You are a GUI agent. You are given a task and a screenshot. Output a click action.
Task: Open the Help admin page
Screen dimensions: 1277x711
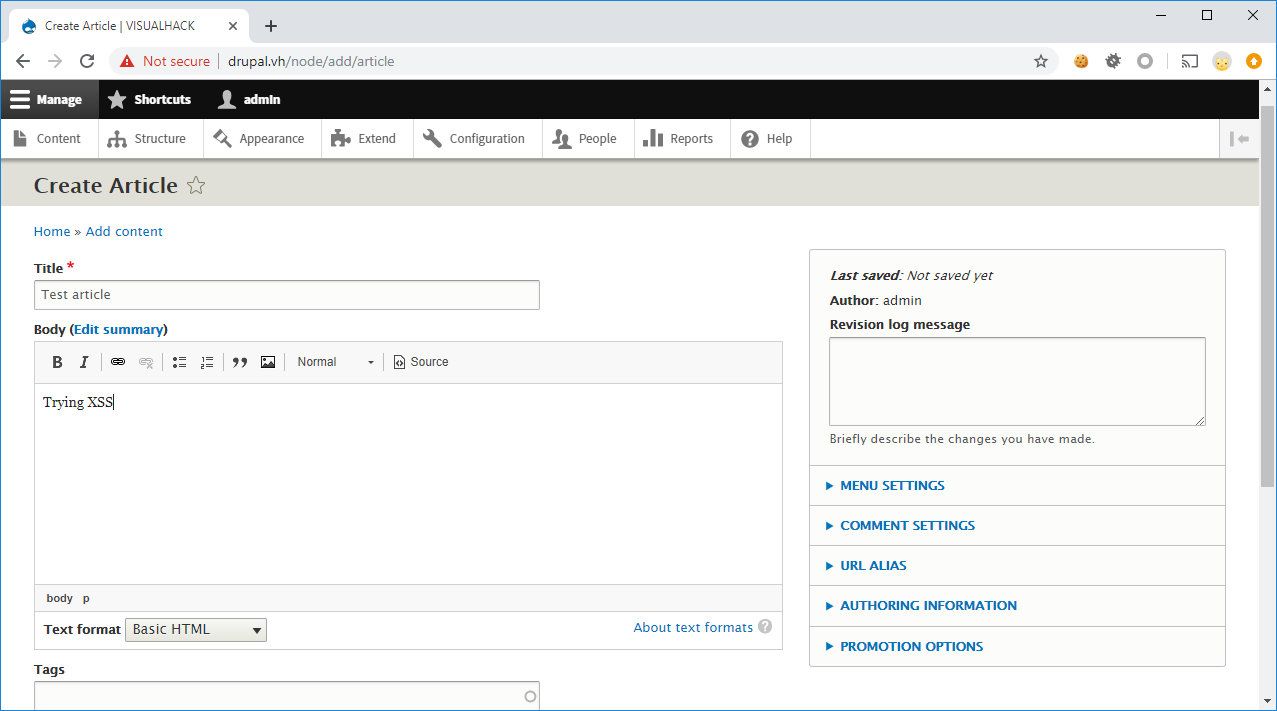pyautogui.click(x=770, y=139)
